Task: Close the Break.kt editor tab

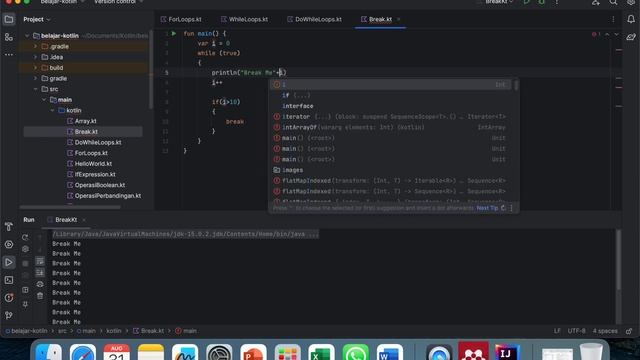Action: click(x=399, y=19)
